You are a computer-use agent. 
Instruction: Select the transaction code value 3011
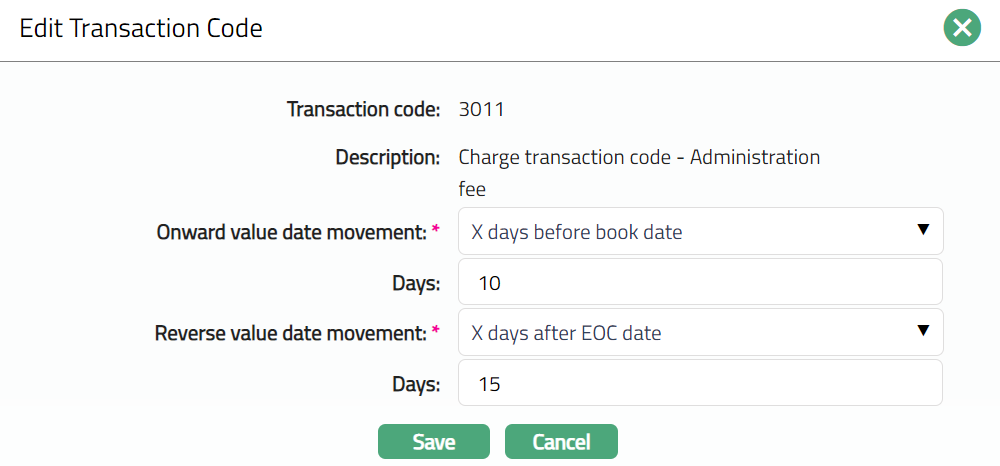click(x=477, y=109)
